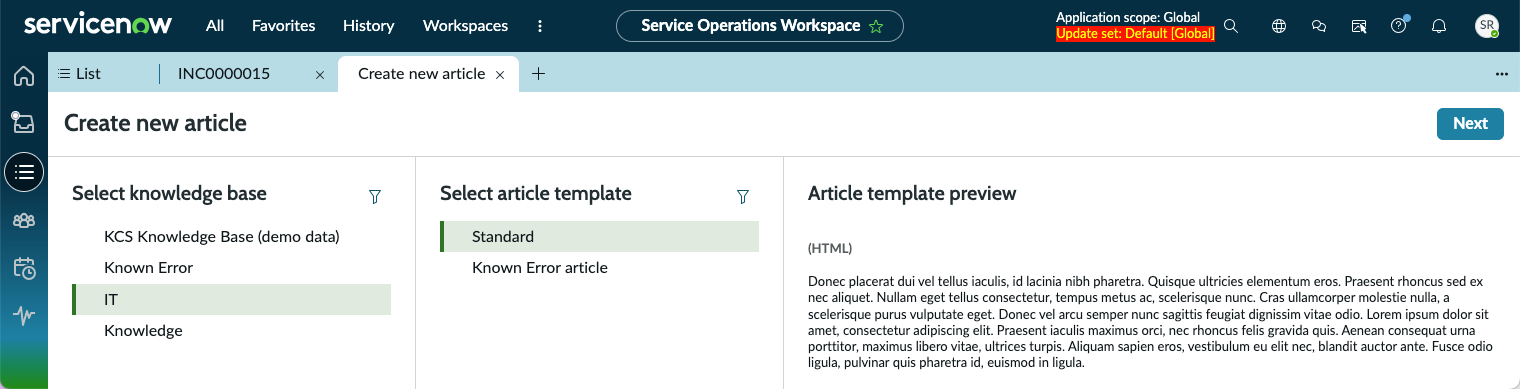The height and width of the screenshot is (389, 1520).
Task: Toggle favorite star on Service Operations Workspace
Action: click(x=876, y=27)
